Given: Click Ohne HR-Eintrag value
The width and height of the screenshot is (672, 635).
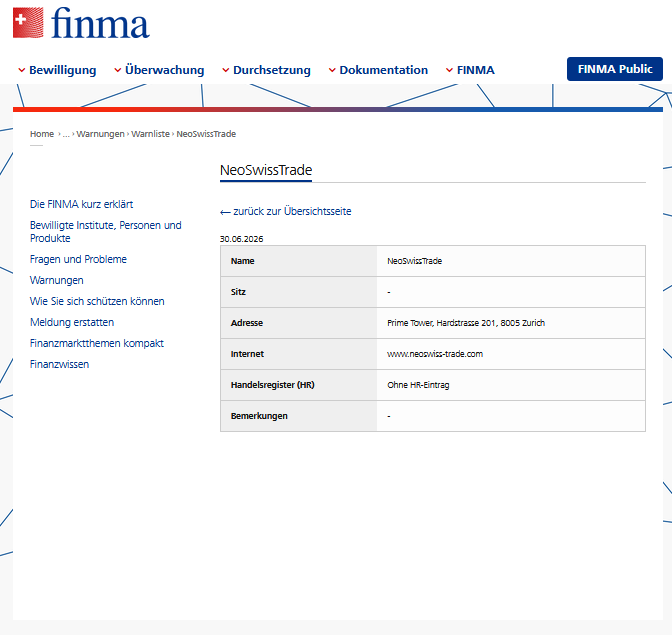Looking at the screenshot, I should click(418, 385).
